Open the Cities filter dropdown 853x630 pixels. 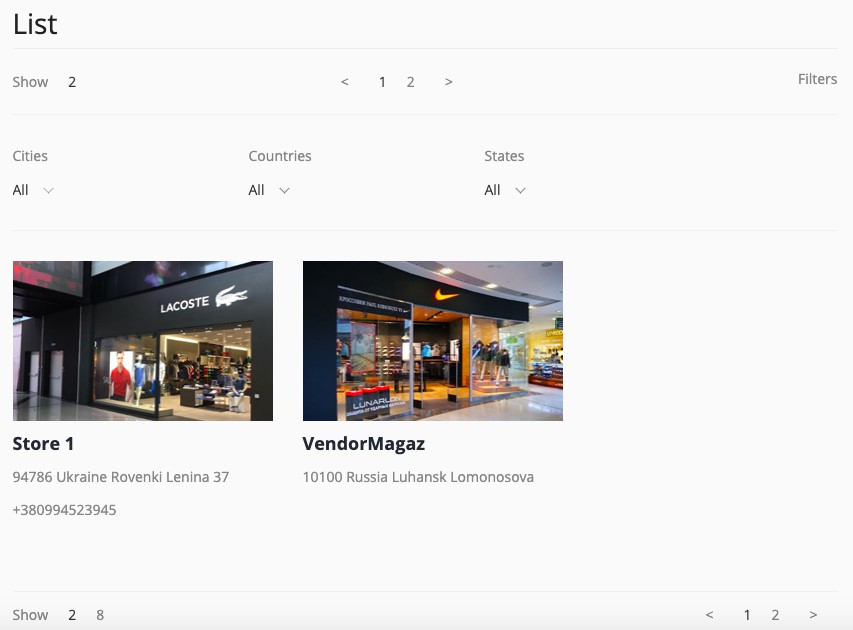coord(33,190)
